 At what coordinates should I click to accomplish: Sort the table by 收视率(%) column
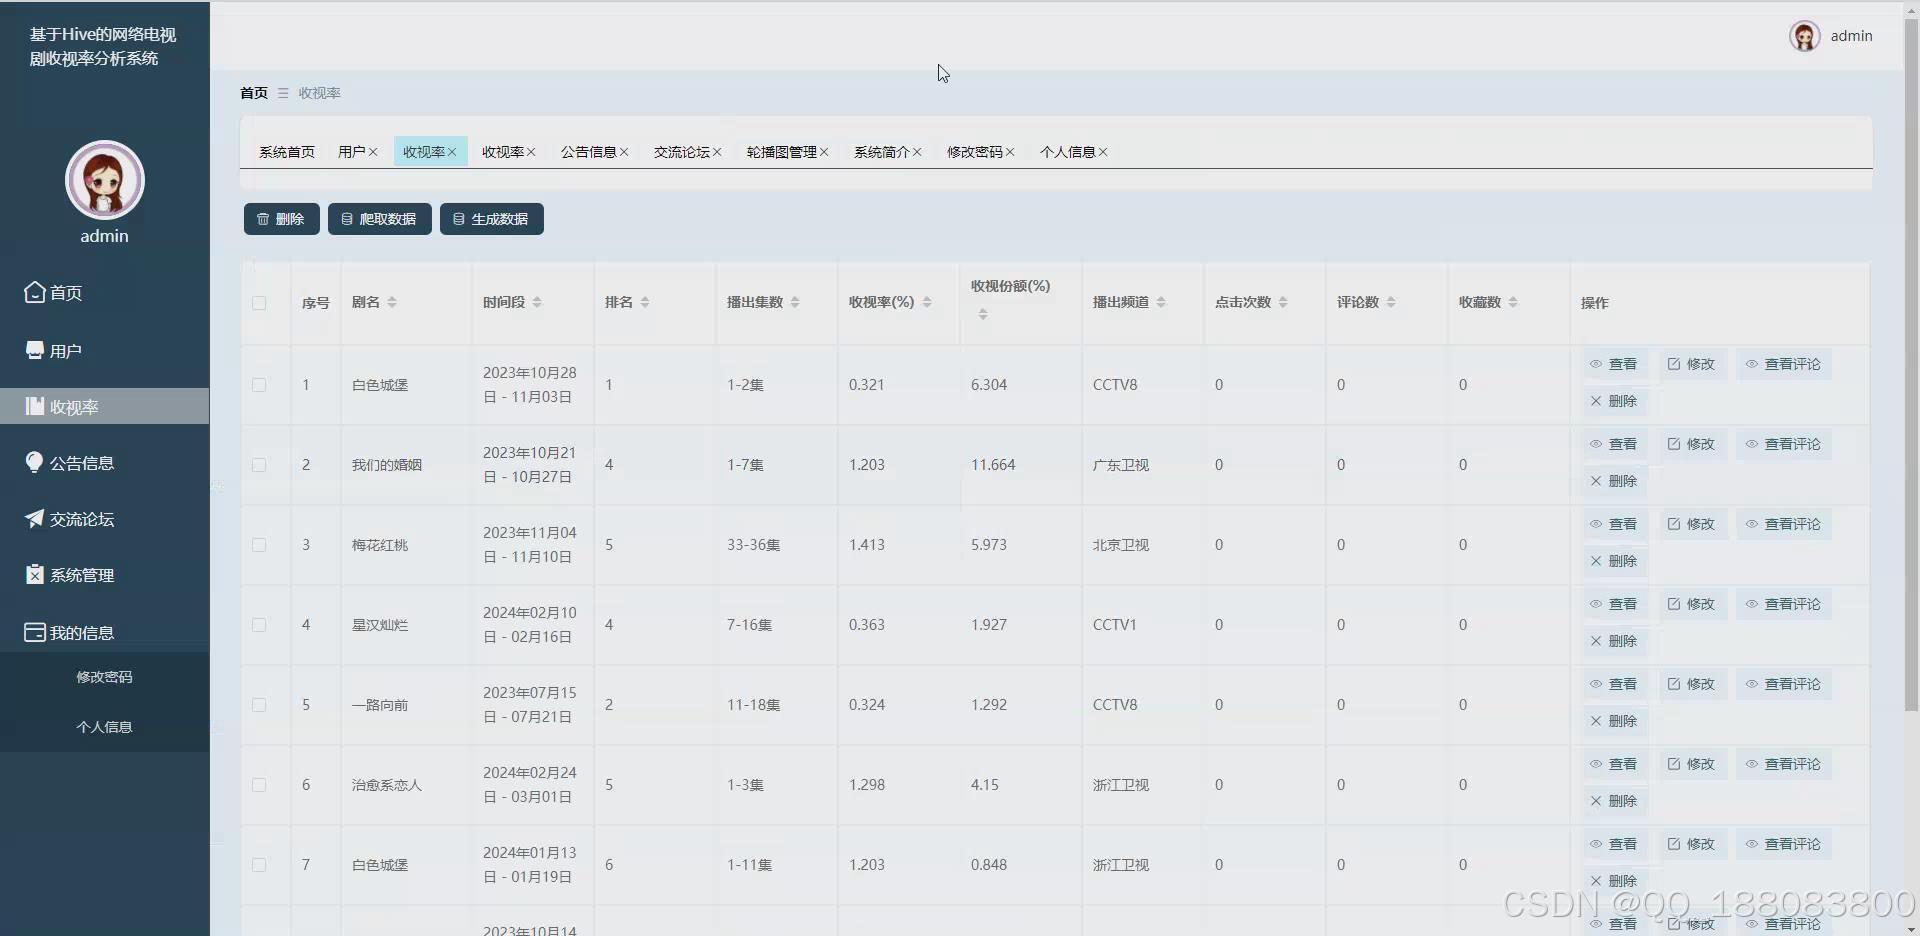pos(925,302)
